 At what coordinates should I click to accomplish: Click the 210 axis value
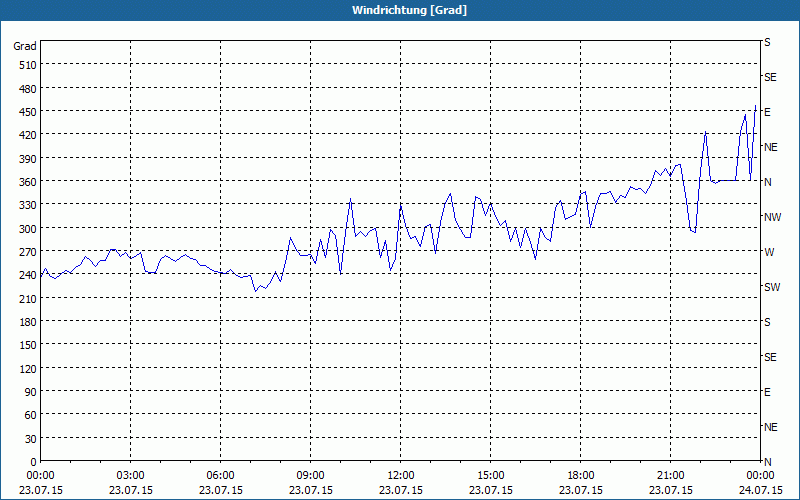[x=29, y=298]
